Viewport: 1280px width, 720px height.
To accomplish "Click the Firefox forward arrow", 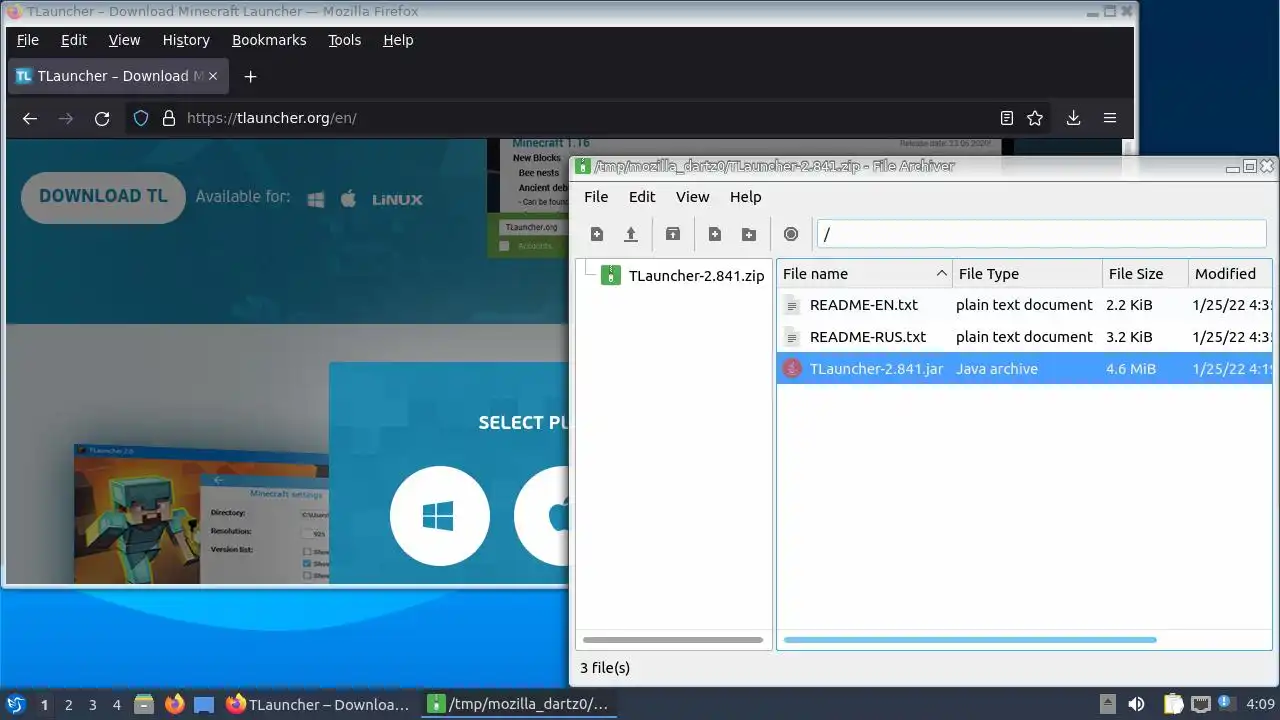I will coord(66,118).
